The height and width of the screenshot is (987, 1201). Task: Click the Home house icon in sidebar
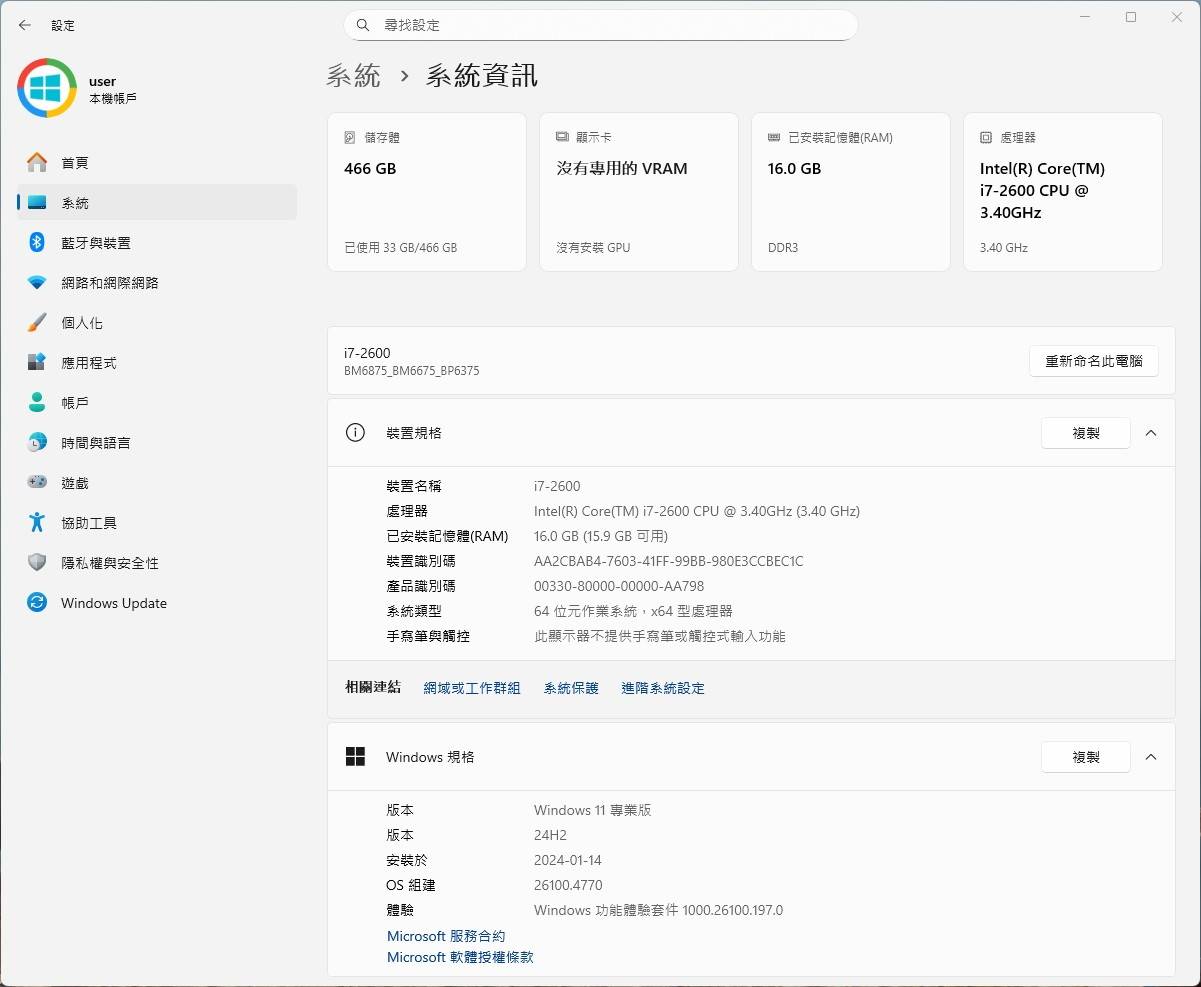37,162
